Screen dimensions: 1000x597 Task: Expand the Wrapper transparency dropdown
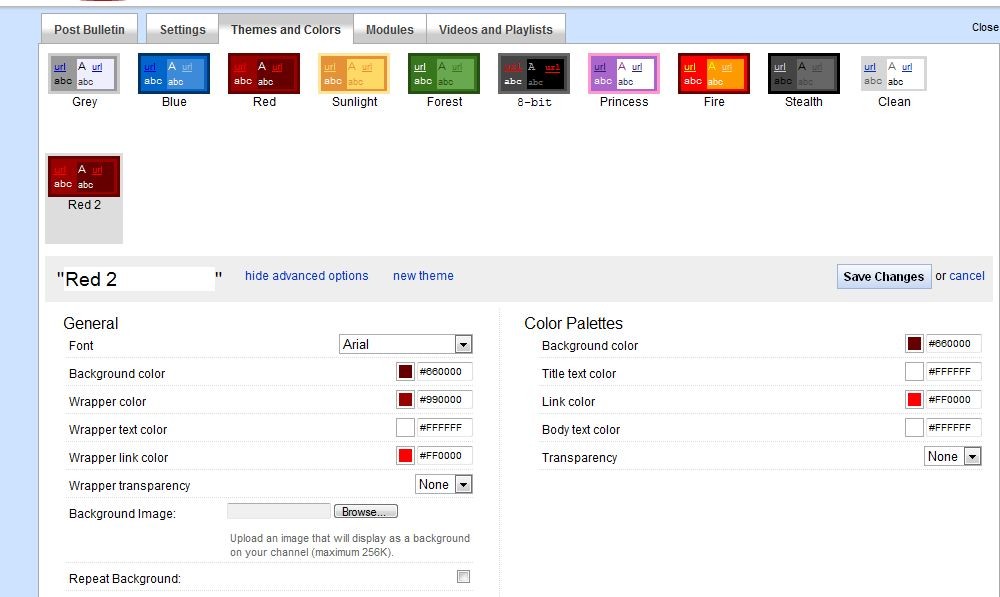pos(443,484)
